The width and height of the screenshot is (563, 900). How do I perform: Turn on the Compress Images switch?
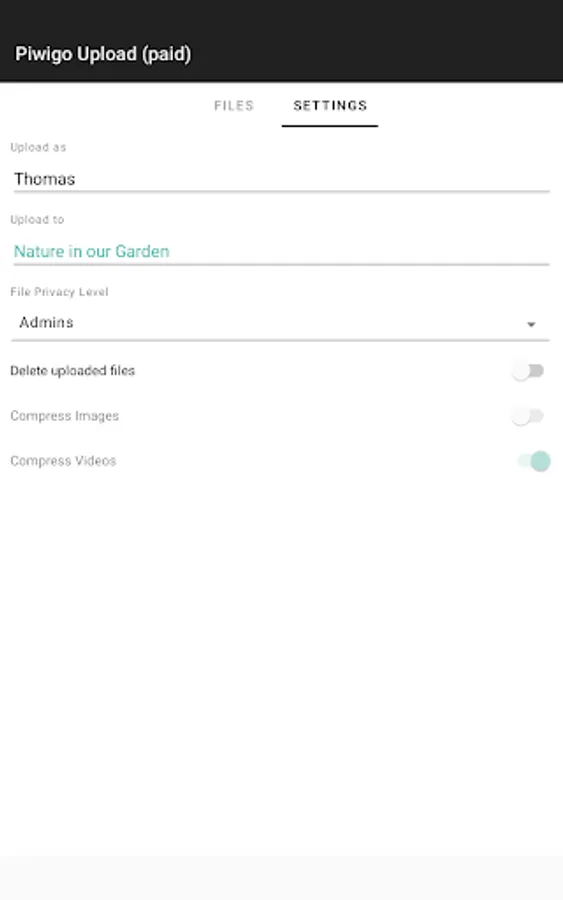pyautogui.click(x=528, y=416)
